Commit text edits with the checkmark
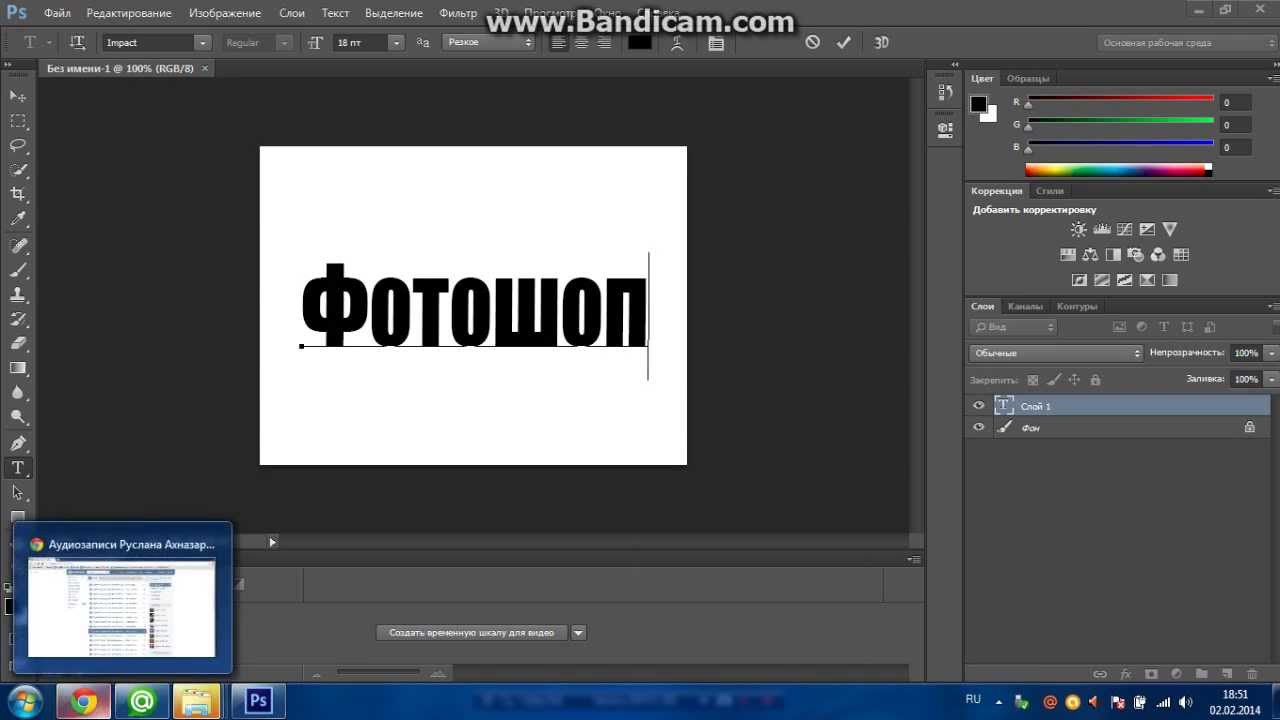This screenshot has height=720, width=1280. [x=844, y=42]
